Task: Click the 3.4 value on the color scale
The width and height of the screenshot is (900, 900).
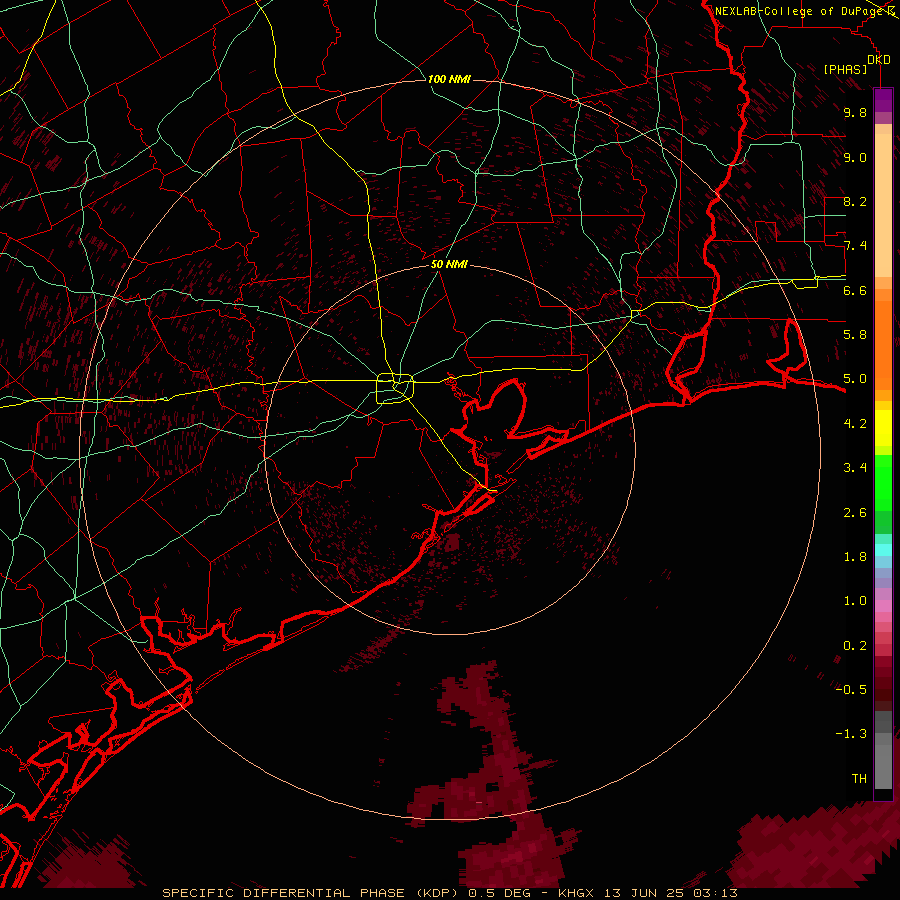Action: pos(855,468)
